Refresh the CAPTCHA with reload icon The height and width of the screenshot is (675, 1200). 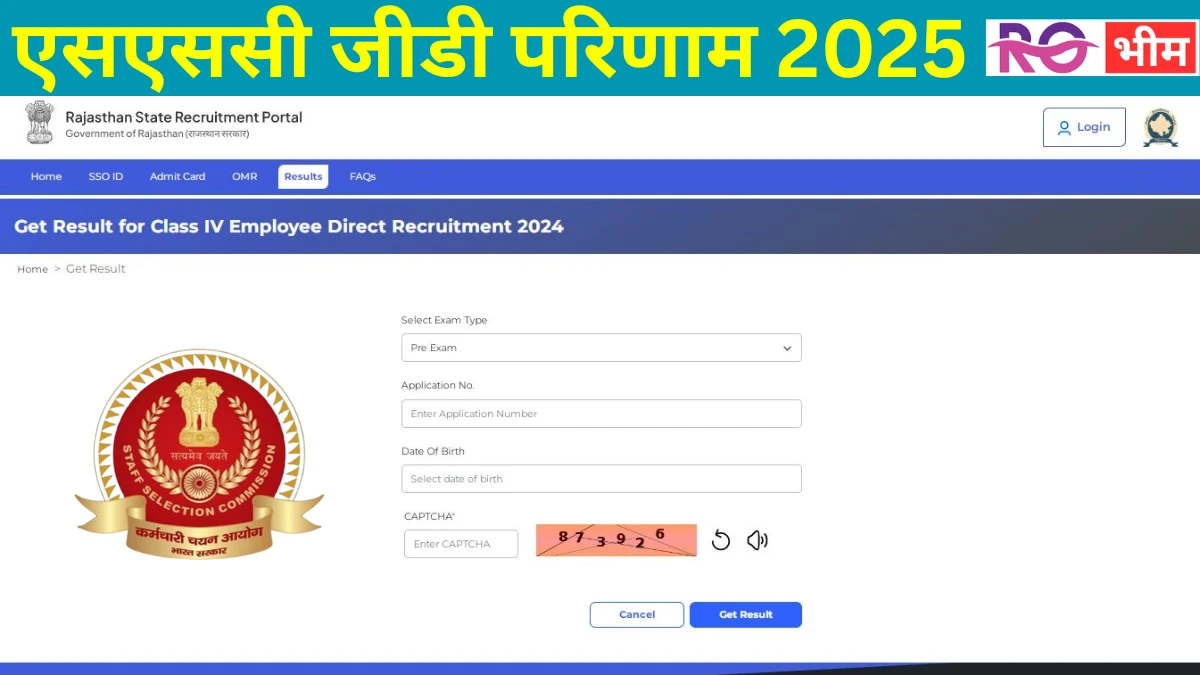point(721,541)
